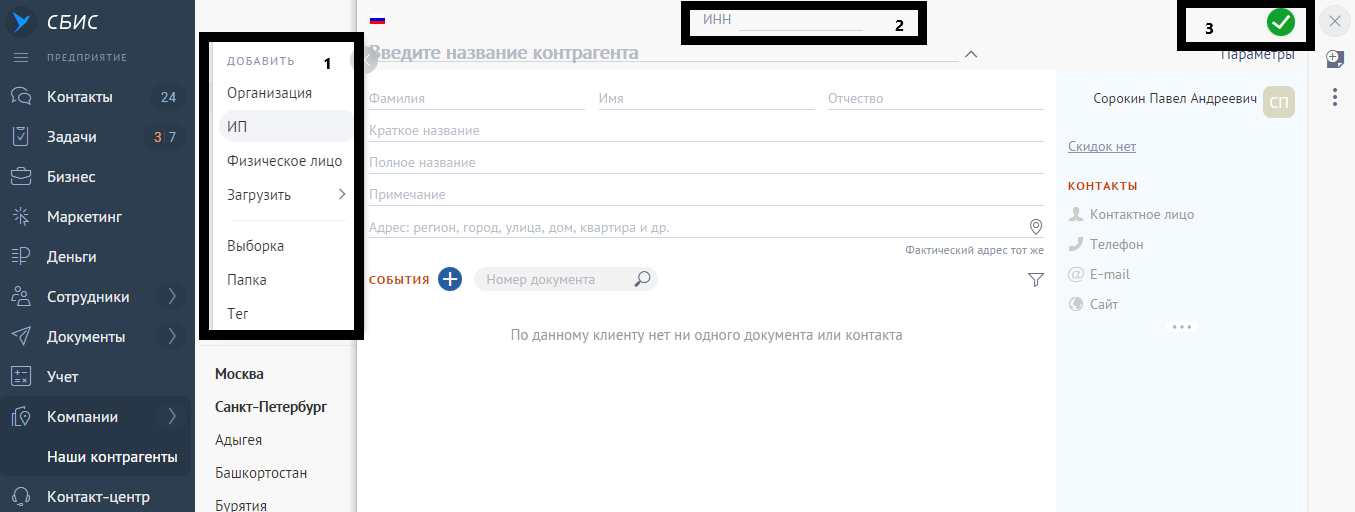The width and height of the screenshot is (1355, 512).
Task: Choose Организация in the add menu
Action: [270, 93]
